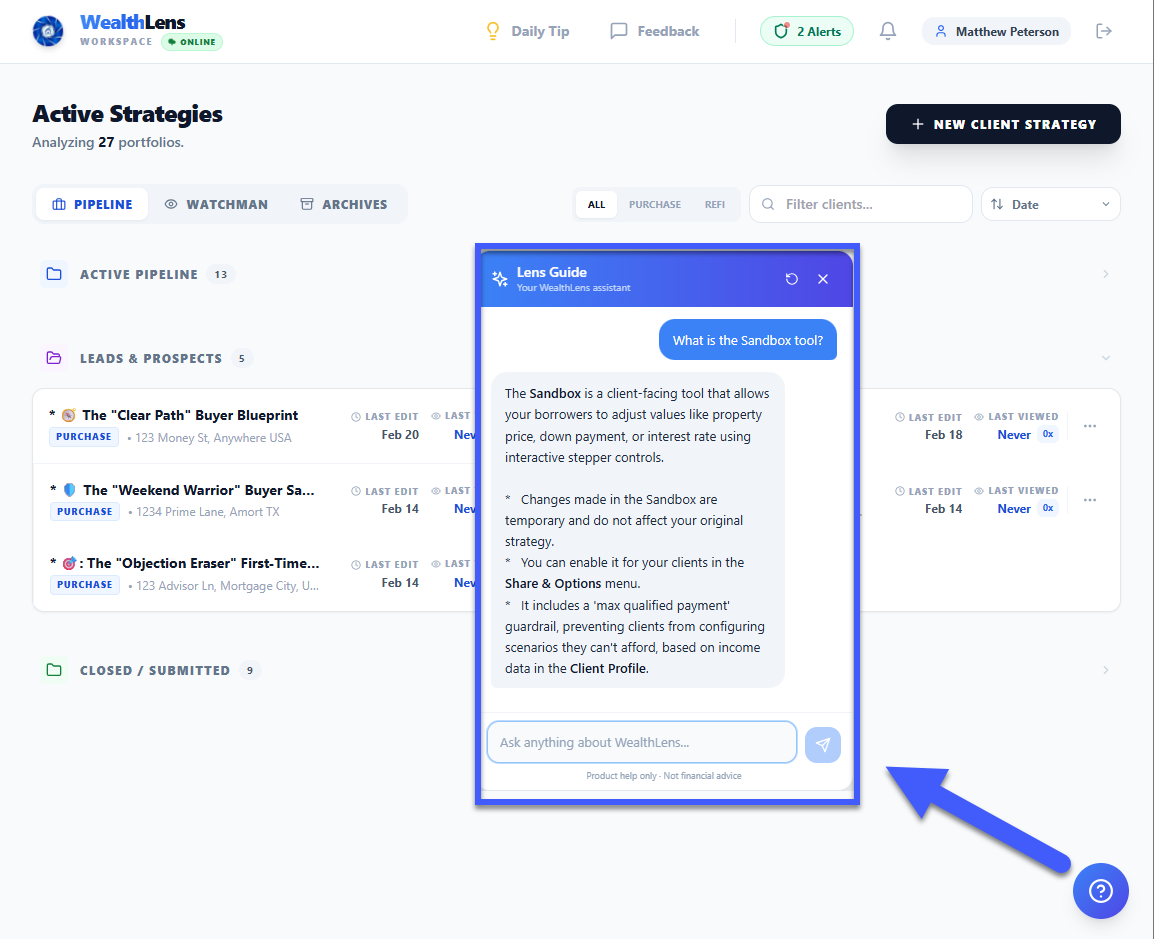Click the "What is the Sandbox tool?" message
This screenshot has height=939, width=1154.
coord(748,340)
